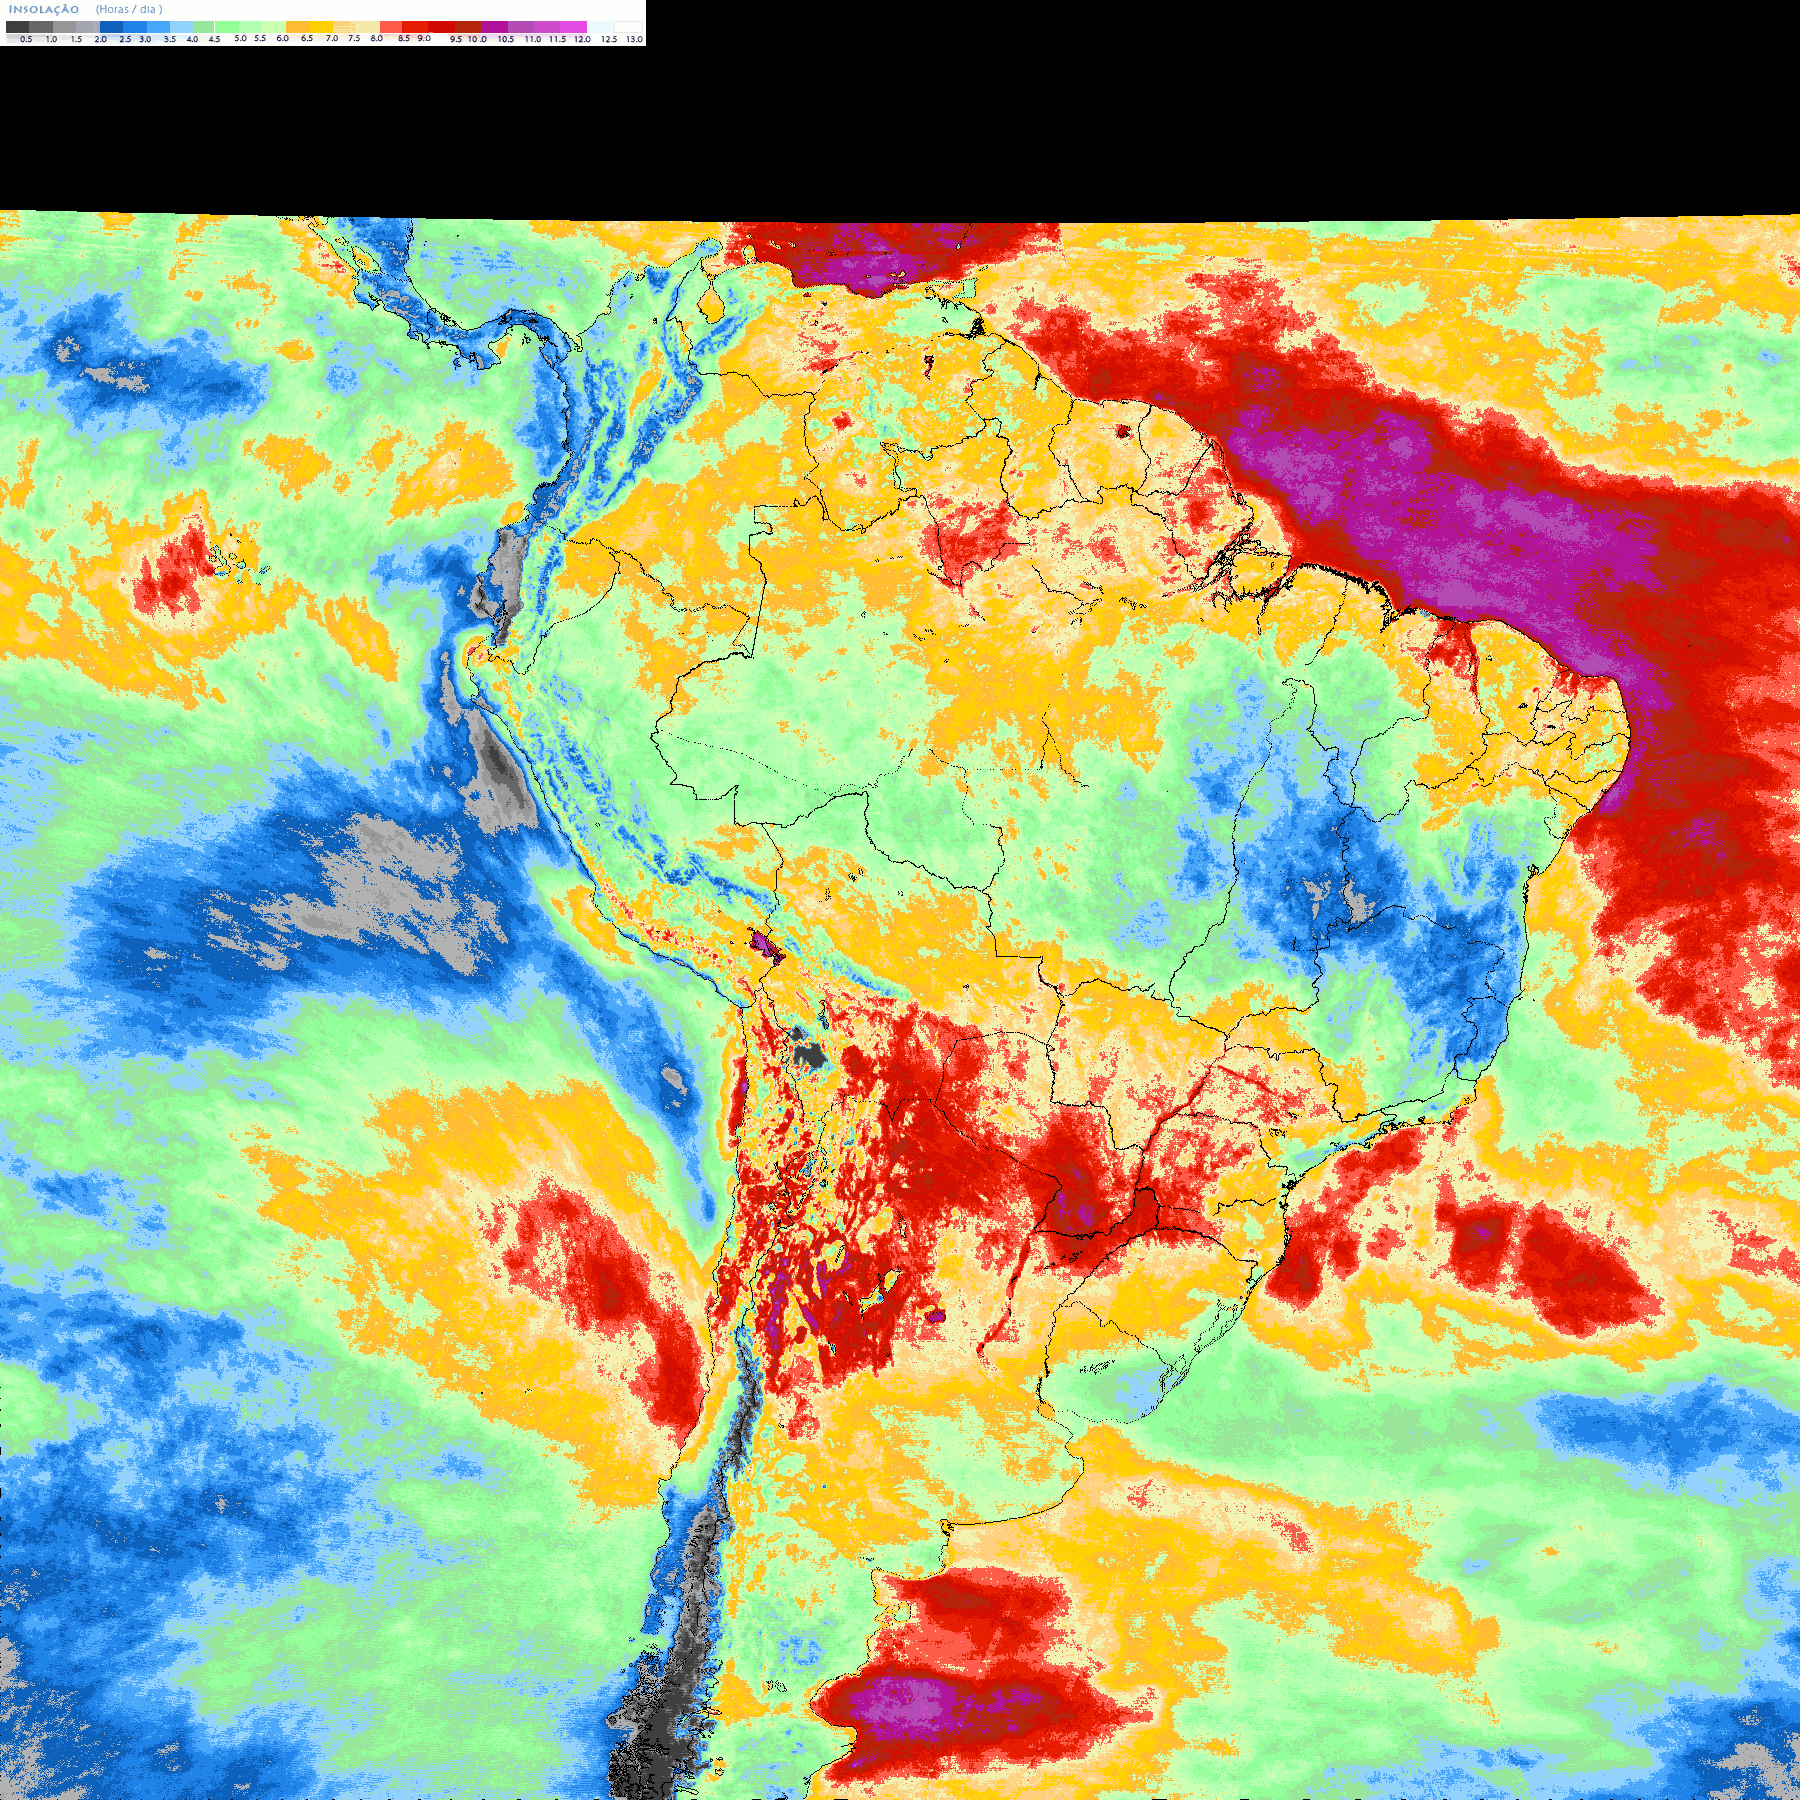Pick the pale blue swatch left of 12.5
Screen dimensions: 1800x1800
(600, 27)
